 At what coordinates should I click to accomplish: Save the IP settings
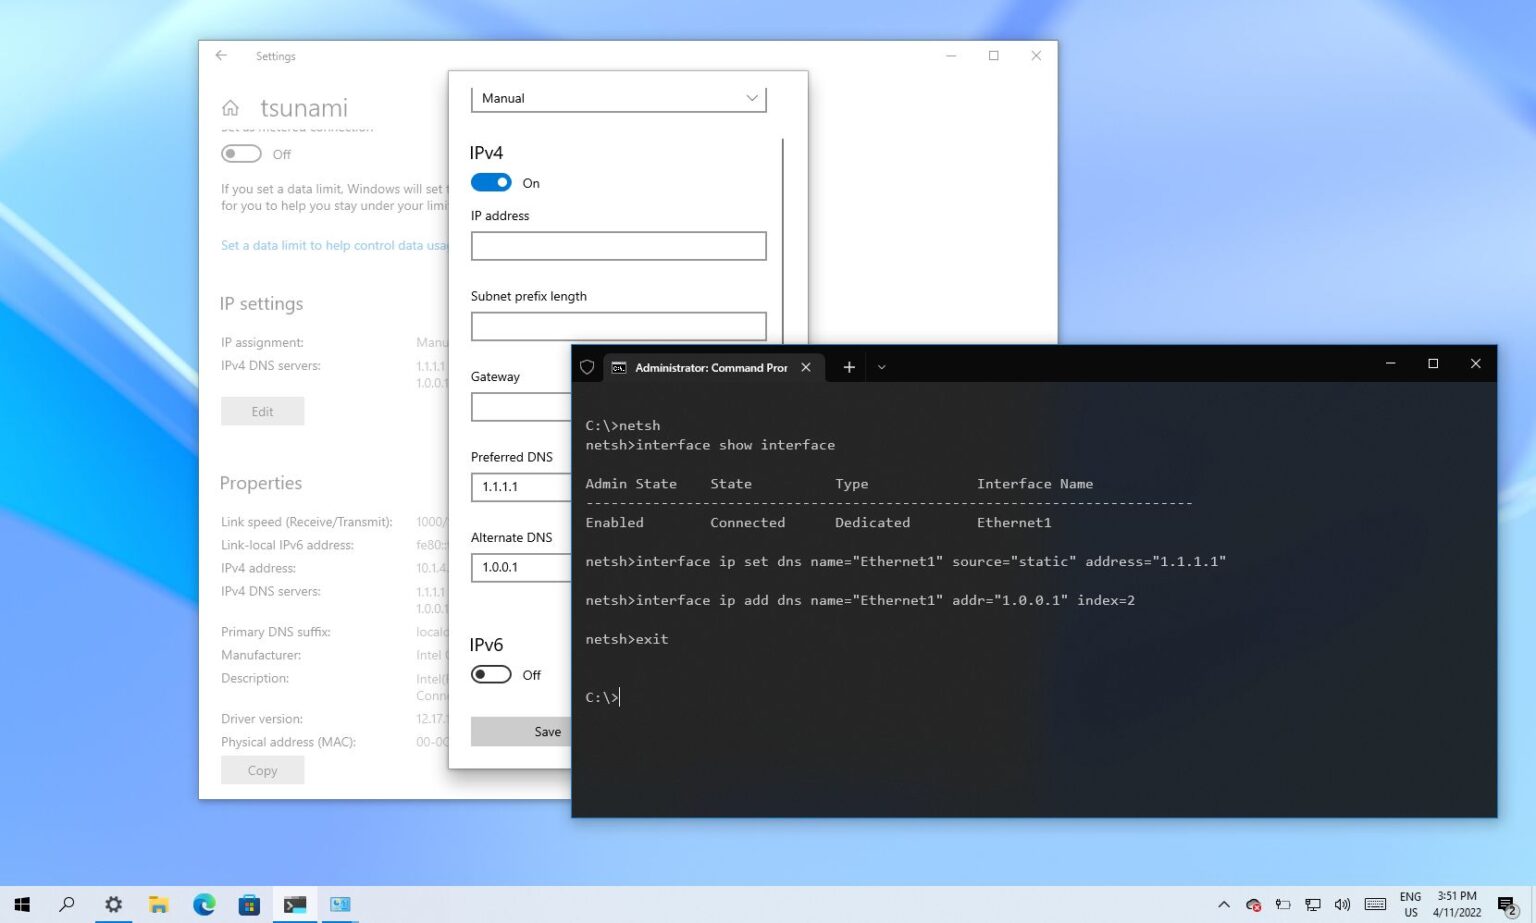(x=546, y=731)
